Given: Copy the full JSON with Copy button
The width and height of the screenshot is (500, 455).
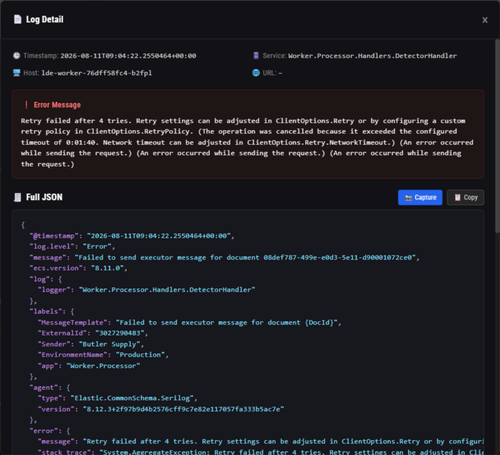Looking at the screenshot, I should tap(465, 198).
